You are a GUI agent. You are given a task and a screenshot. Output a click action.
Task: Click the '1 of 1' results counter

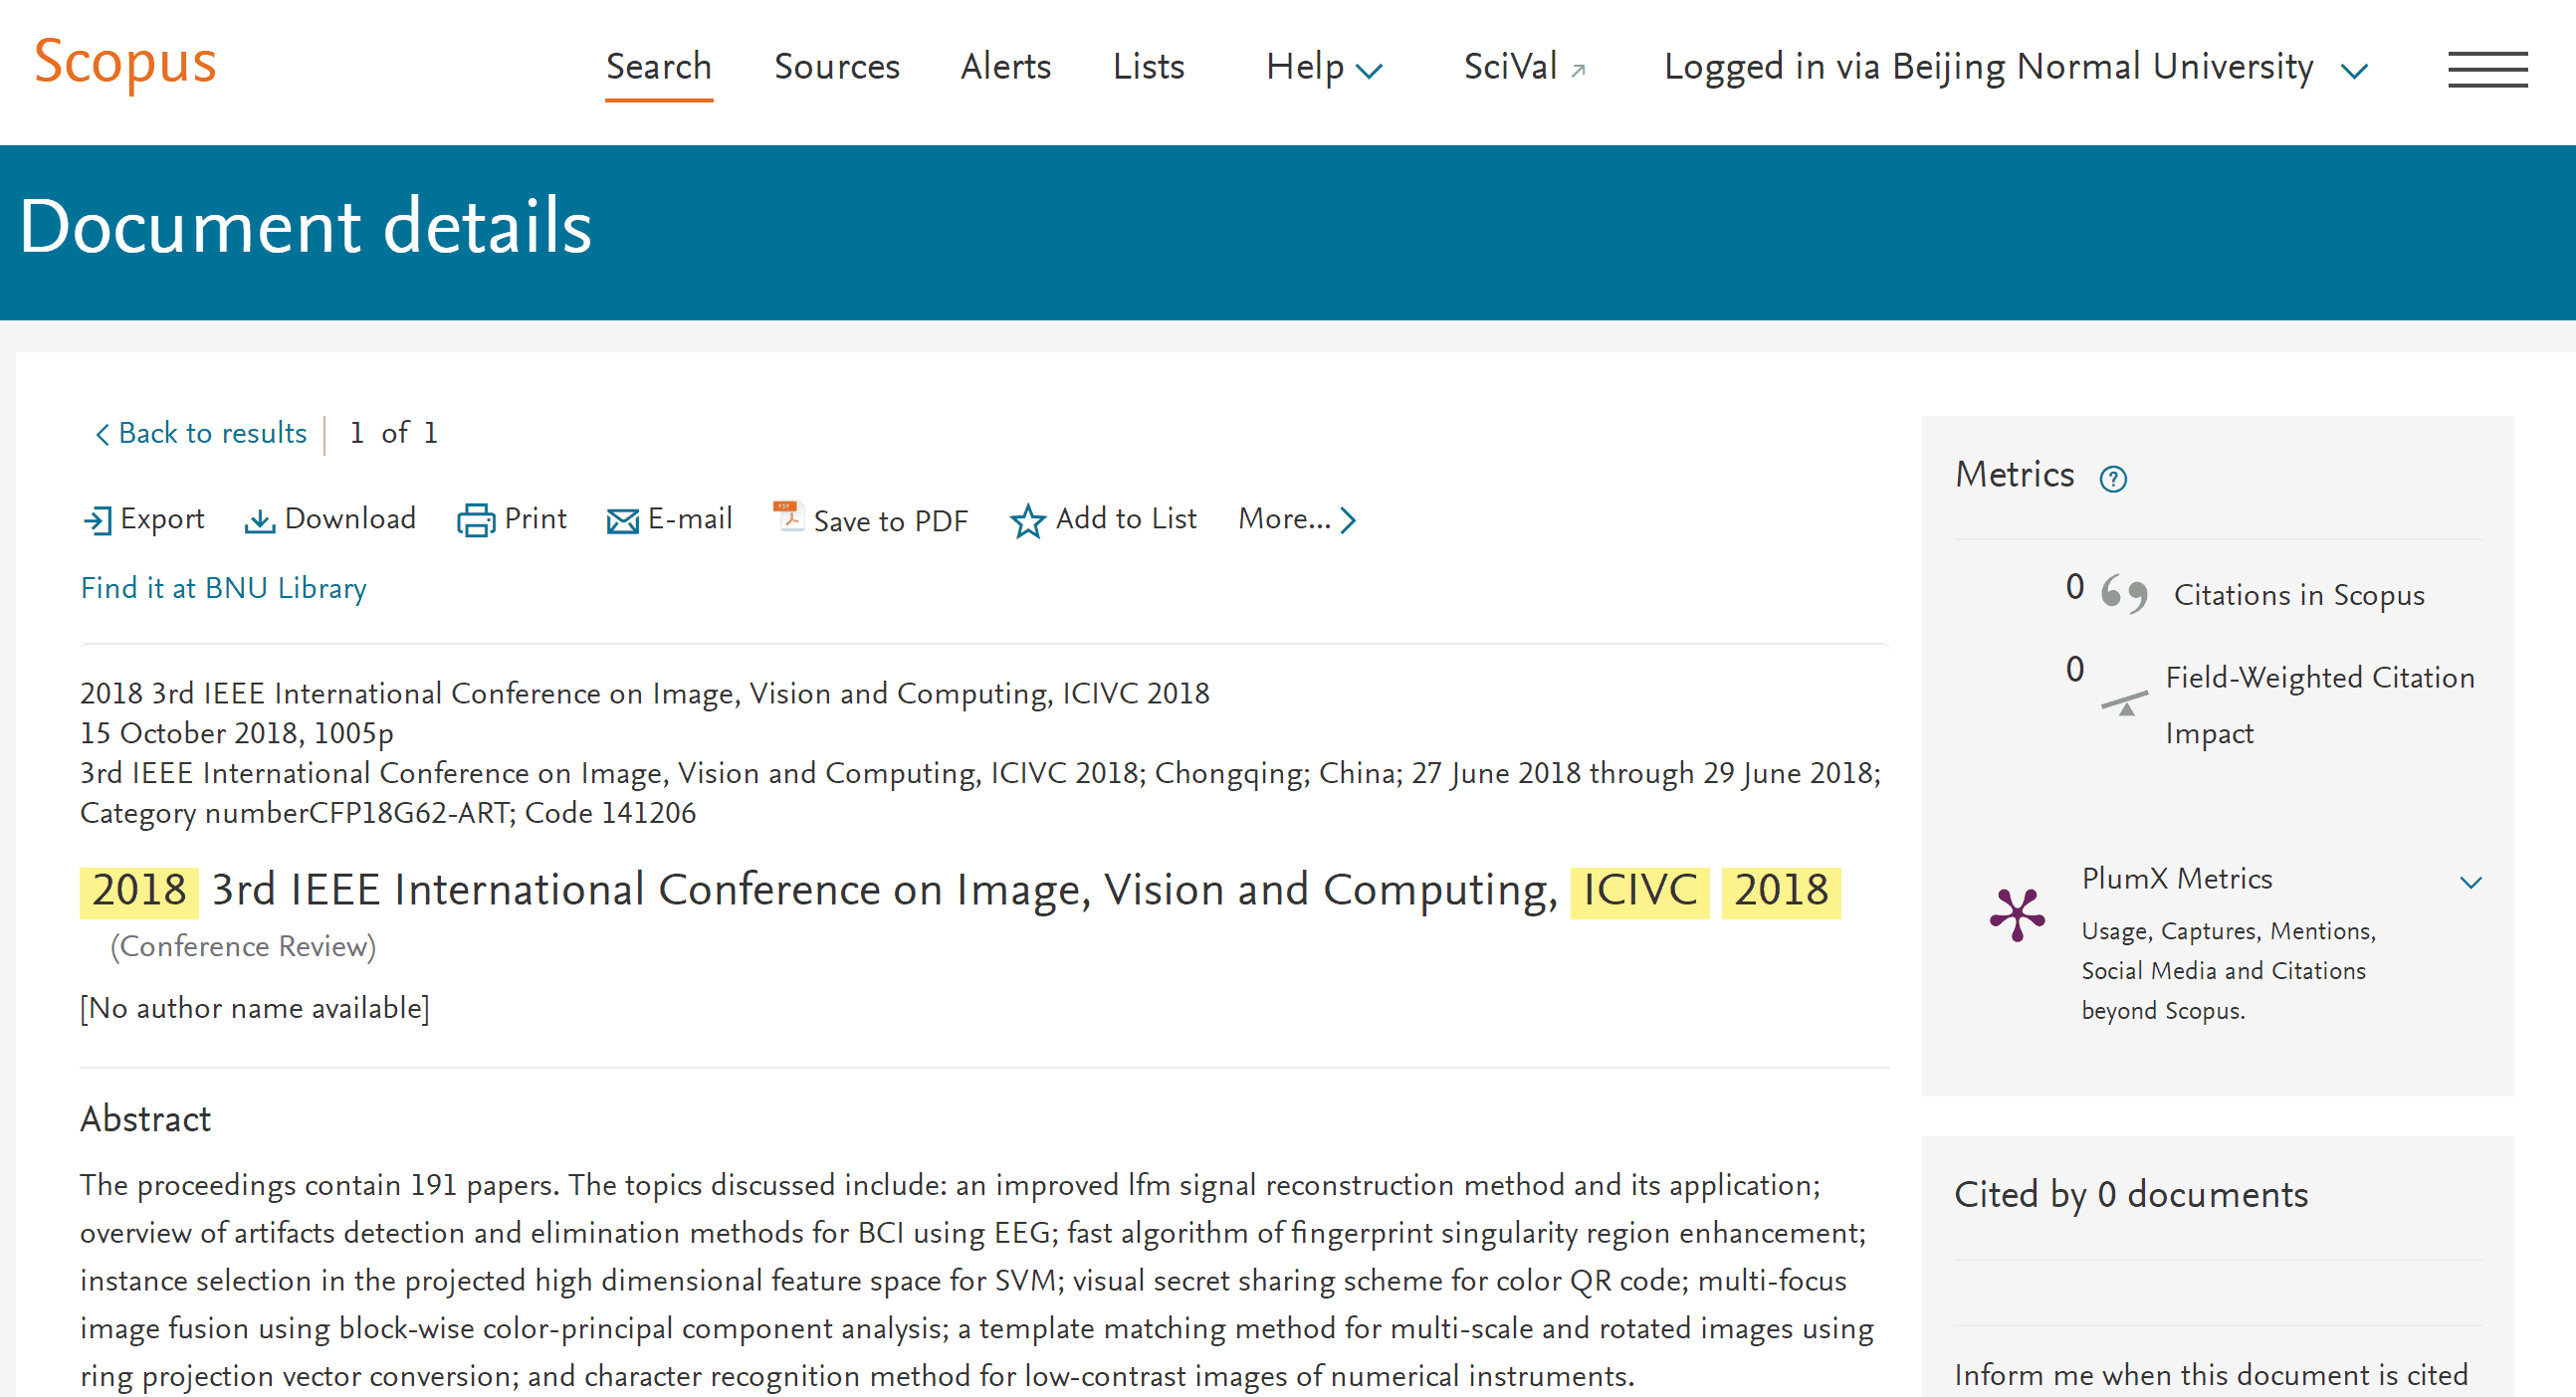tap(393, 433)
